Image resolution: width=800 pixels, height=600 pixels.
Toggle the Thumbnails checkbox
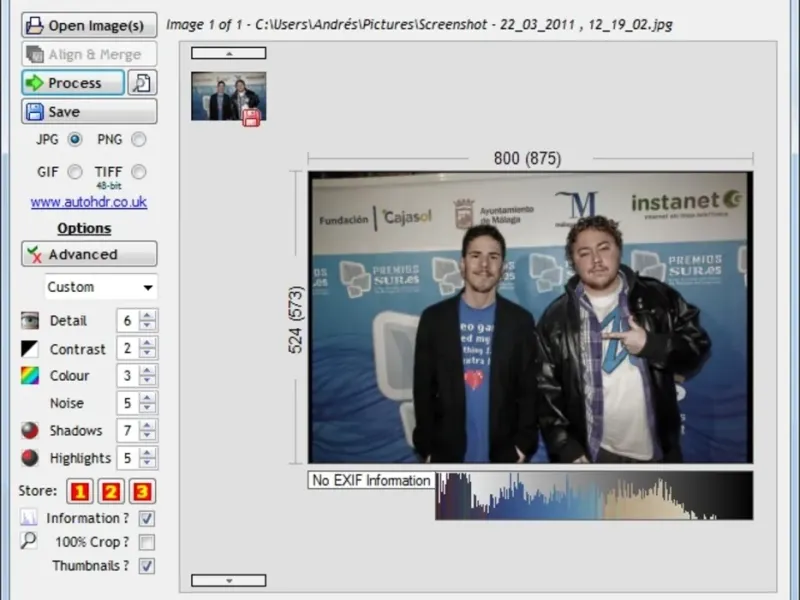(x=146, y=566)
